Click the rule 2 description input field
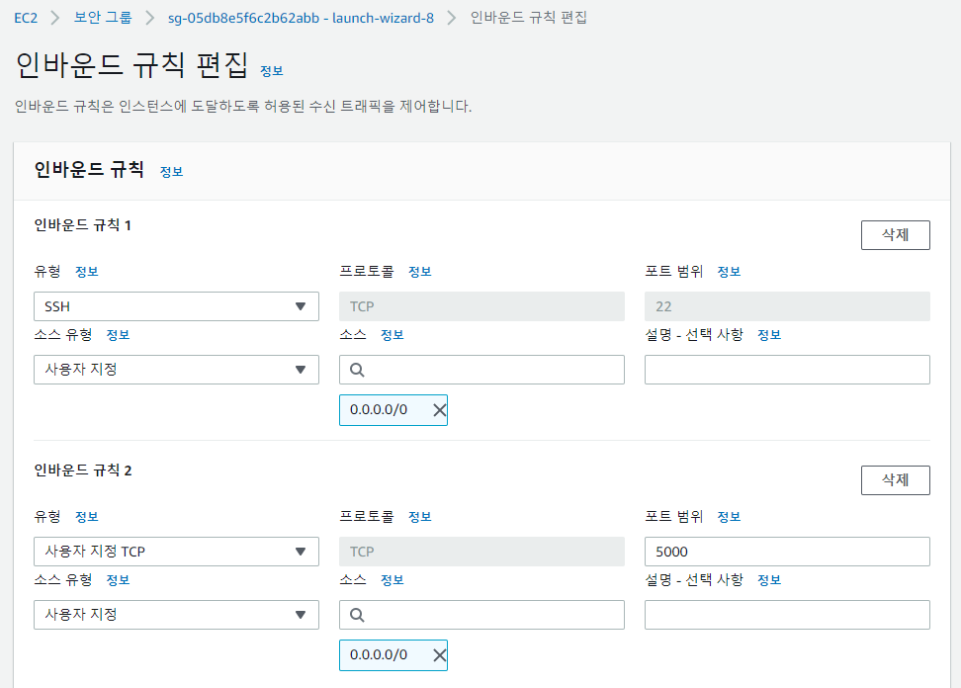This screenshot has width=961, height=688. click(787, 614)
